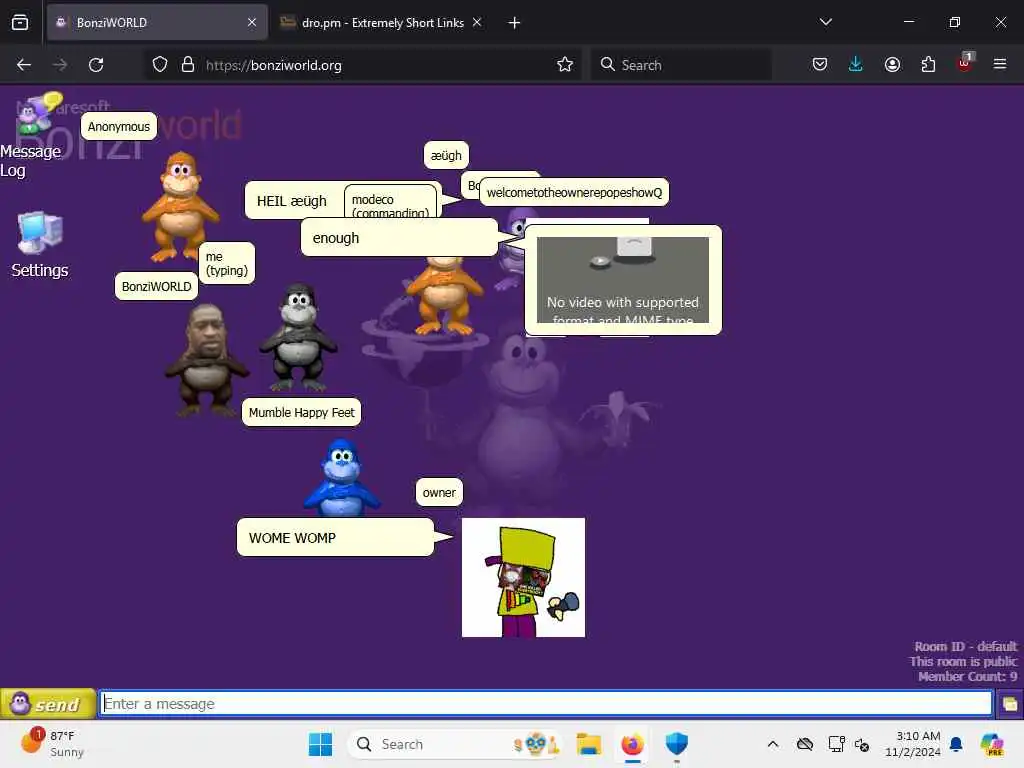Close the dro.pm tab
Screen dimensions: 1024x768
(477, 22)
